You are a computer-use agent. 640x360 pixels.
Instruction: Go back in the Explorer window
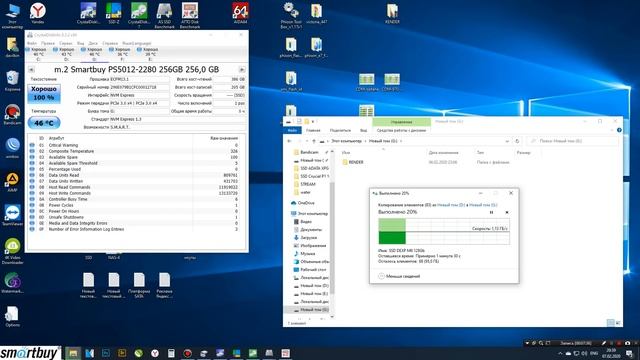289,141
